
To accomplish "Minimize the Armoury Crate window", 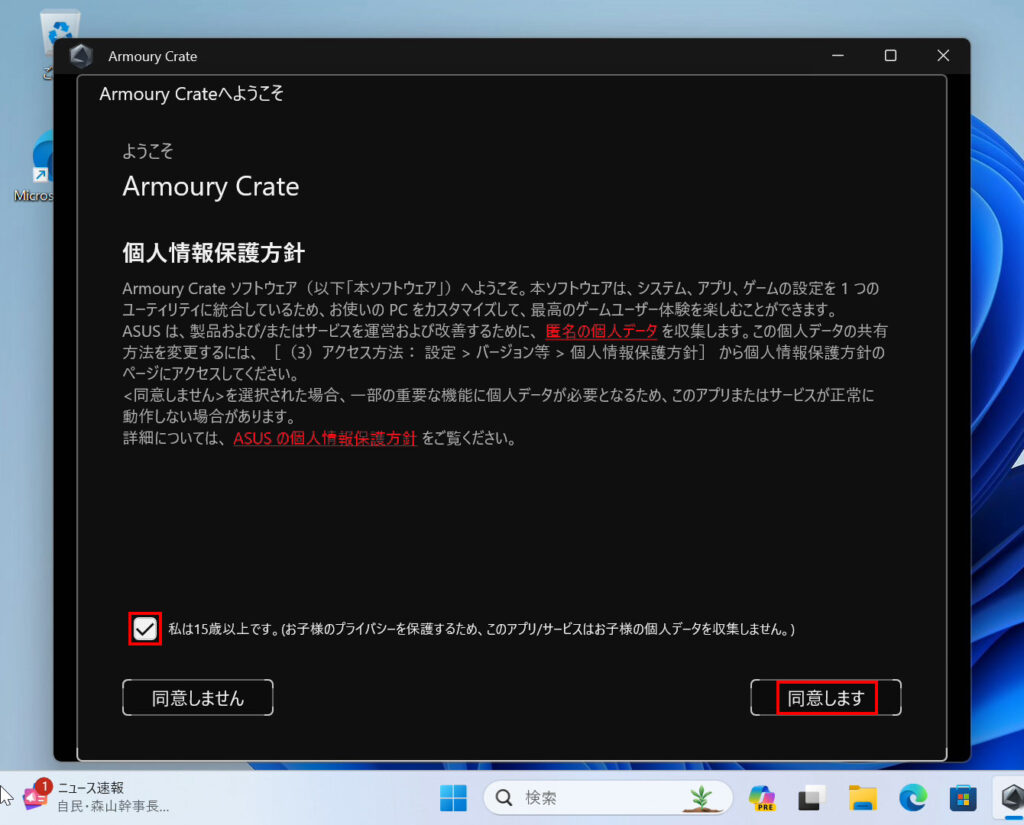I will 838,56.
